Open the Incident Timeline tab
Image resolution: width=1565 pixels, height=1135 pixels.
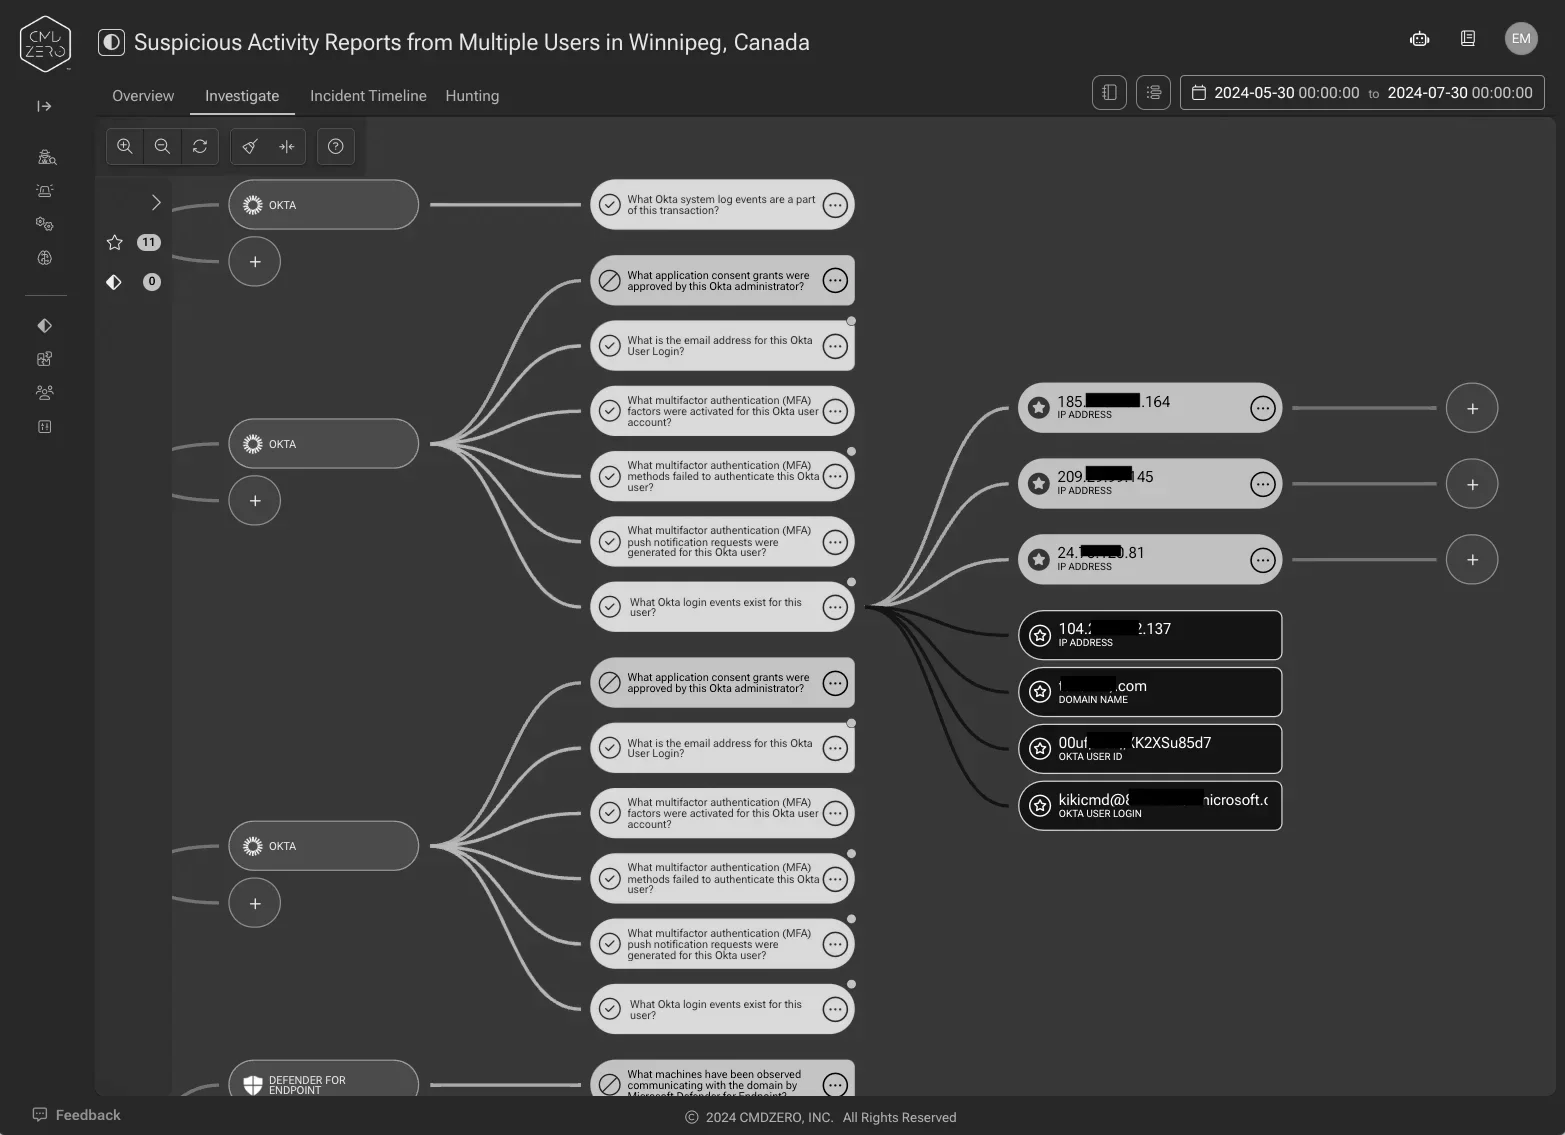(x=368, y=96)
